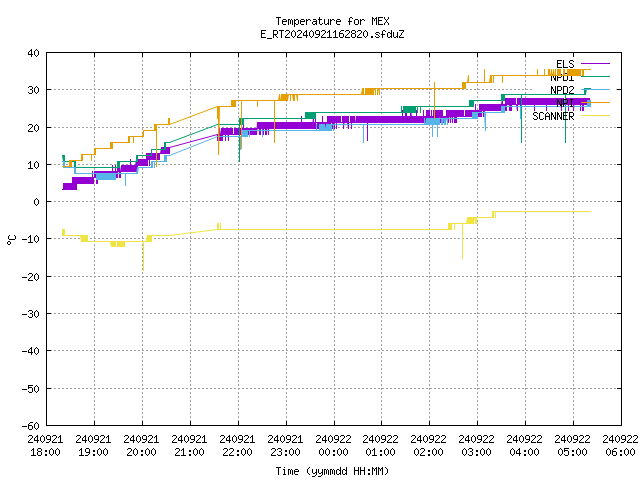This screenshot has width=640, height=480.
Task: Click the blue NPD2 legend line sample
Action: click(x=595, y=89)
